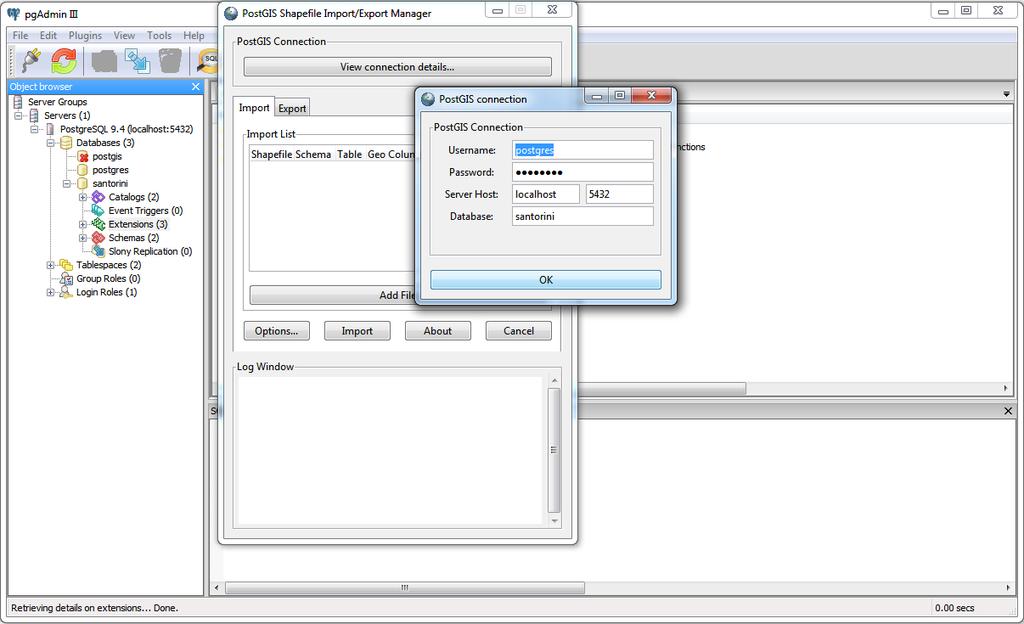The height and width of the screenshot is (624, 1024).
Task: Expand the Extensions (3) node
Action: [82, 225]
